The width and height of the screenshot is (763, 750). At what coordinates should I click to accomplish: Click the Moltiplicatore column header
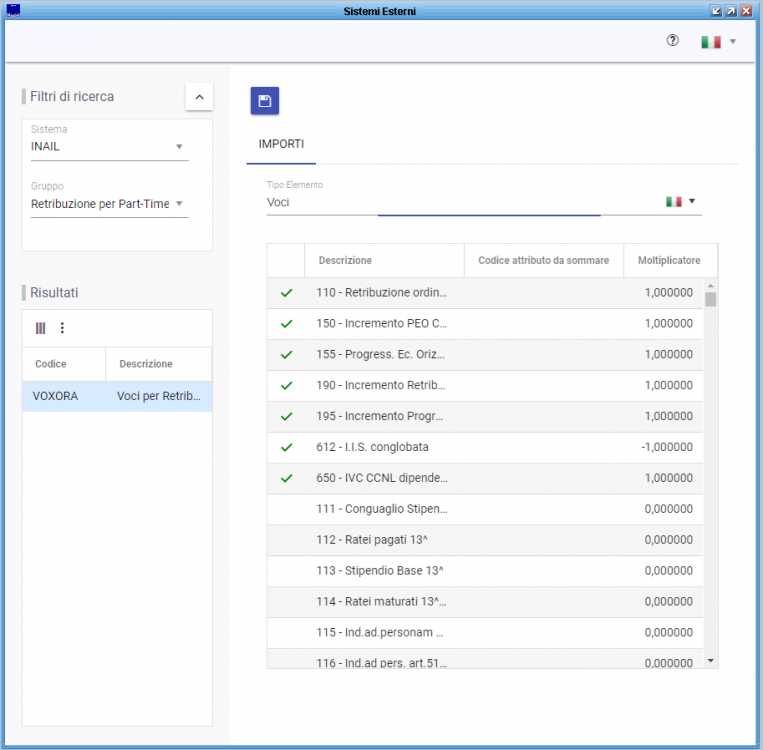point(669,261)
